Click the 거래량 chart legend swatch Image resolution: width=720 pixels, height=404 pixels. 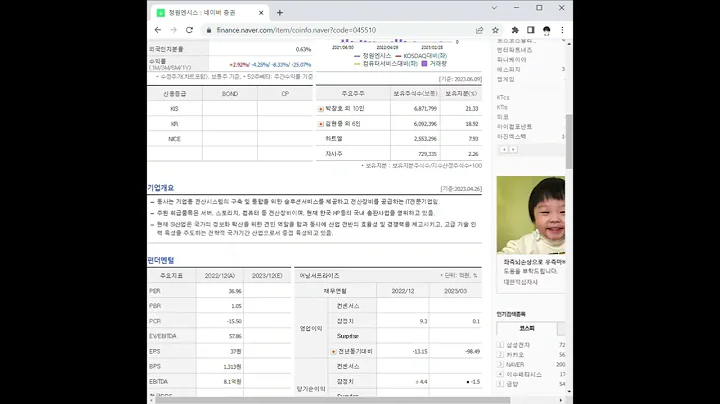point(424,64)
